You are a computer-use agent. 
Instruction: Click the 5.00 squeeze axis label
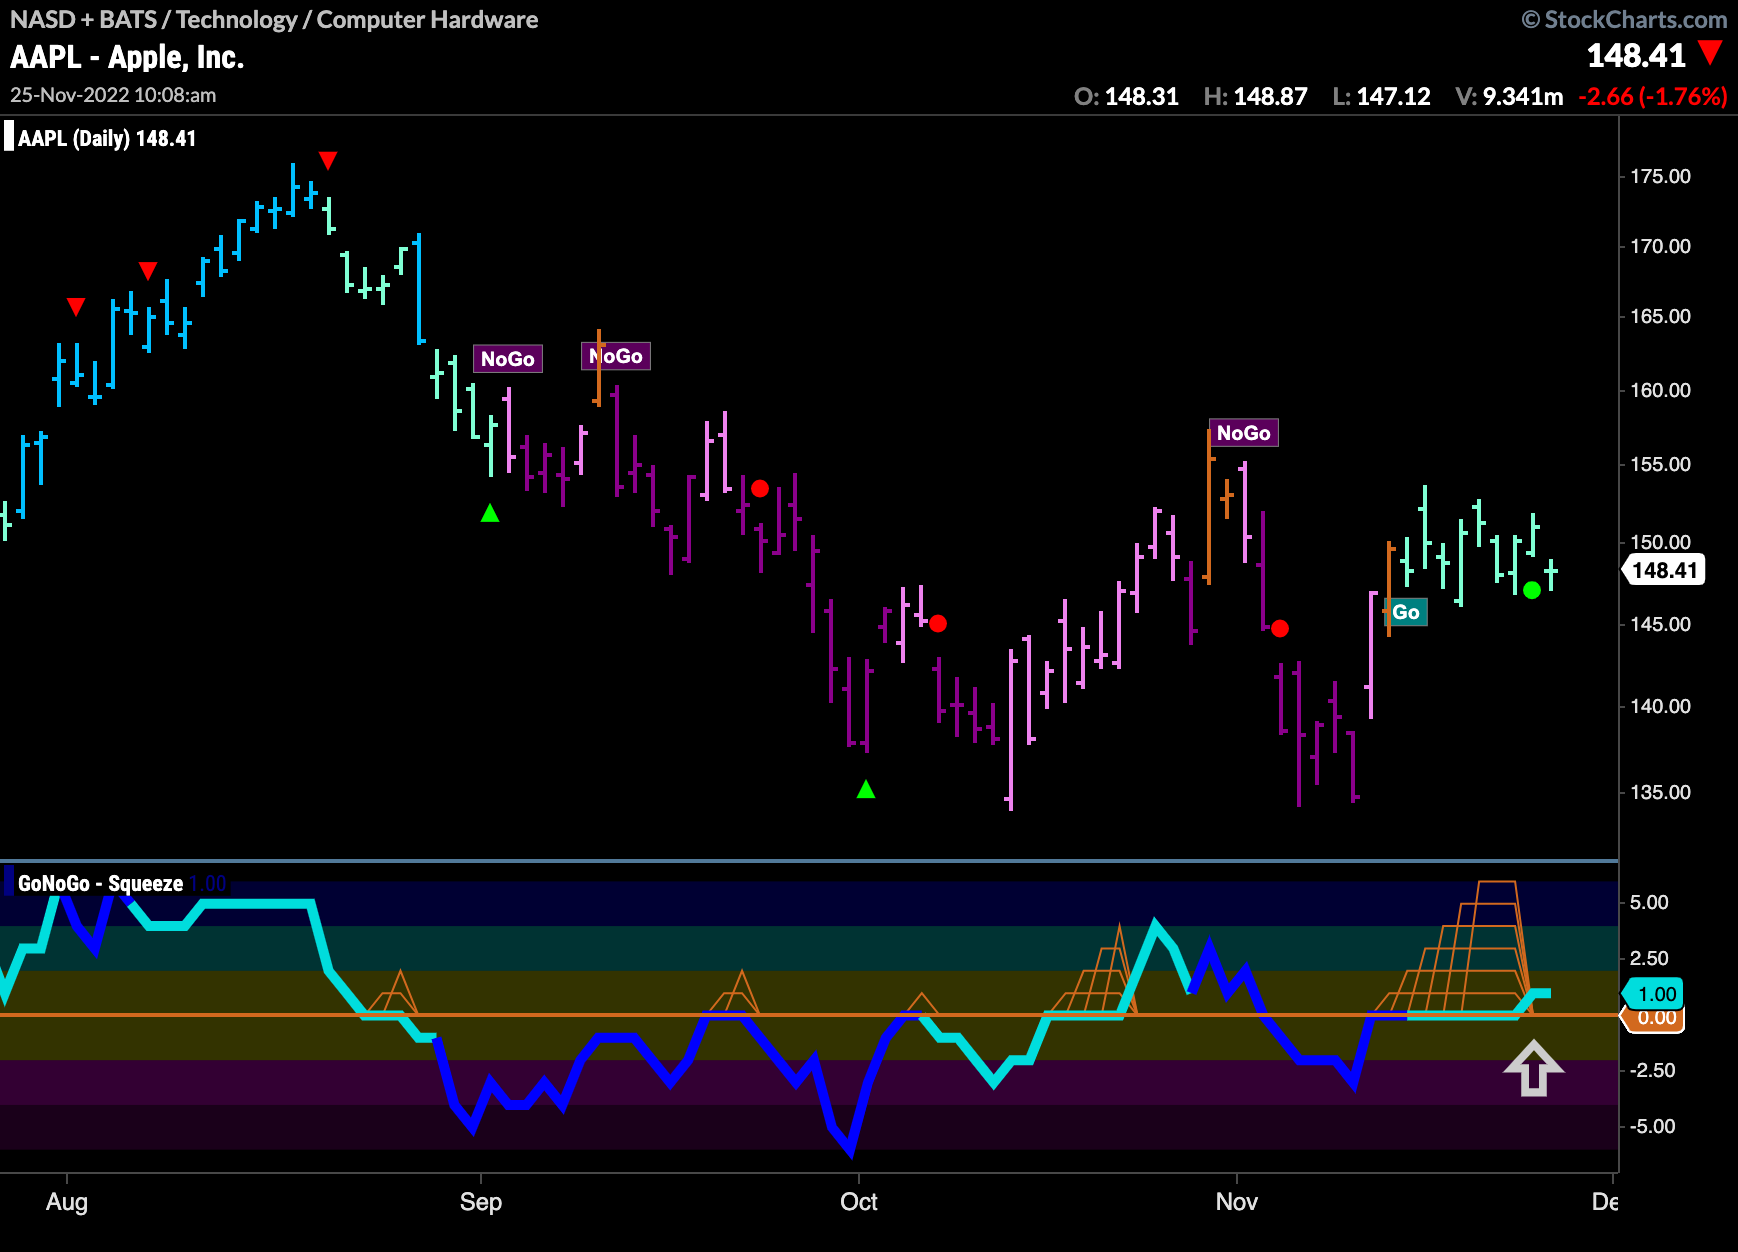click(1649, 902)
